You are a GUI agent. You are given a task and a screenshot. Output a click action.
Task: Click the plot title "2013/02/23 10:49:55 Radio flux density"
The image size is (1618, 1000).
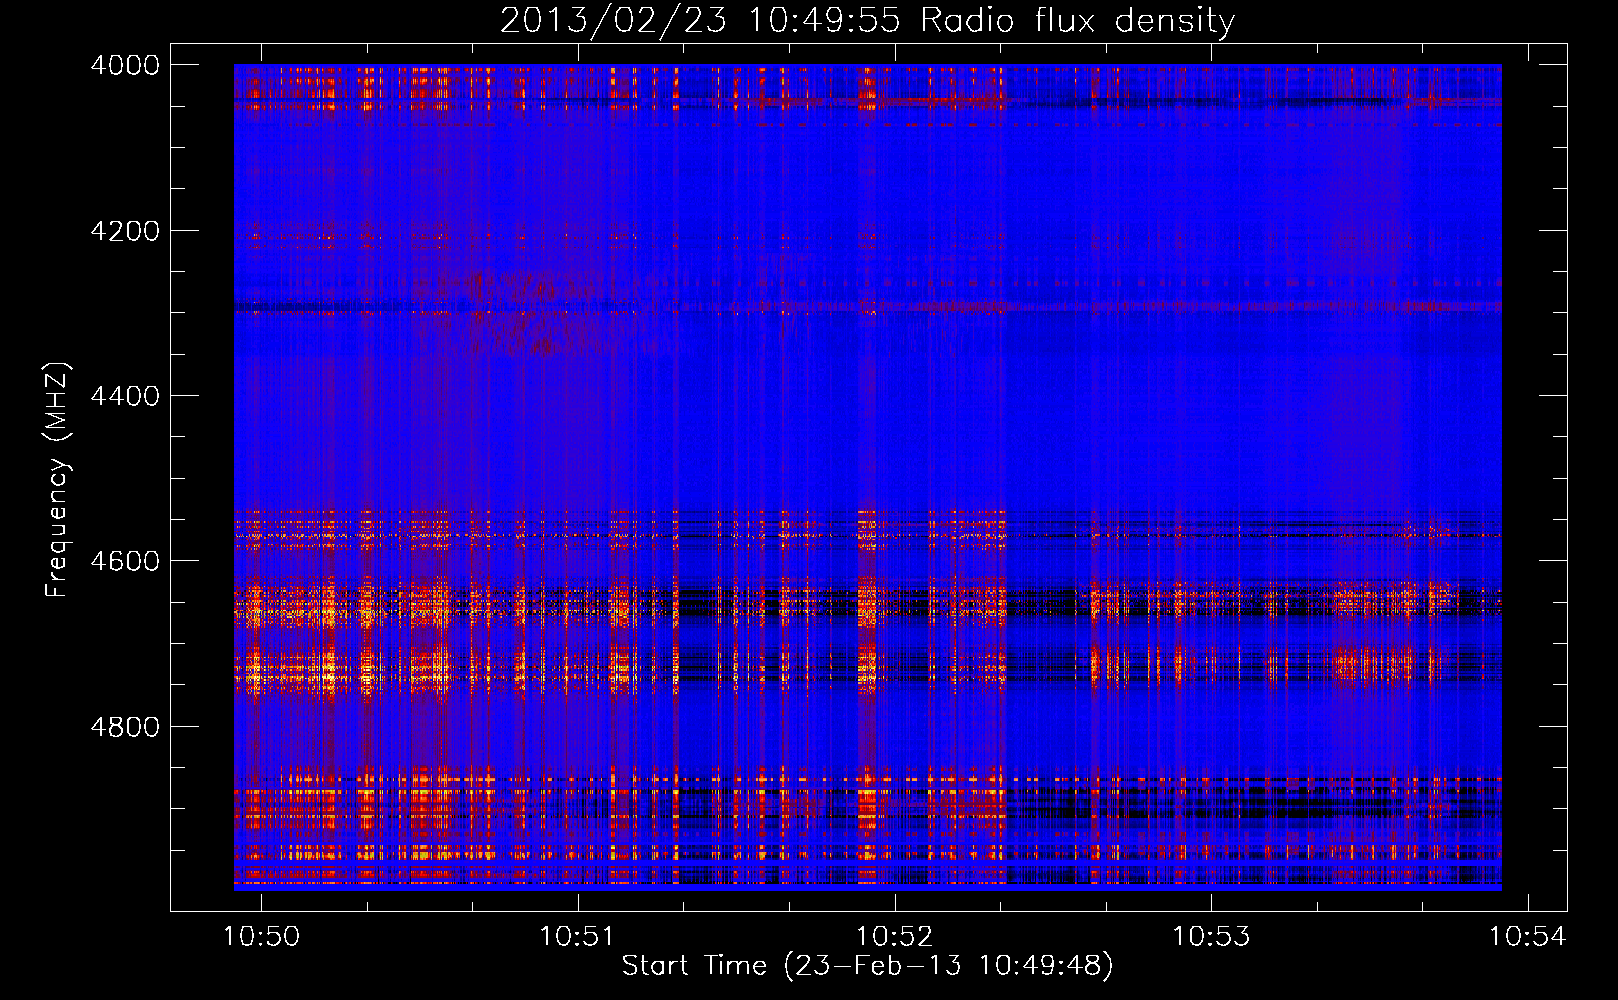(867, 21)
